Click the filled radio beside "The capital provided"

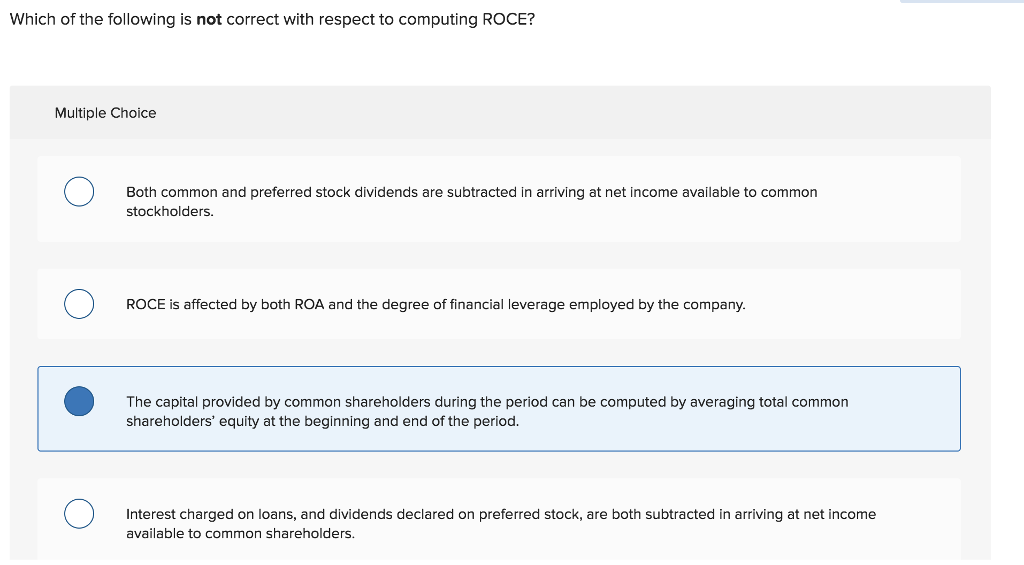(x=79, y=401)
